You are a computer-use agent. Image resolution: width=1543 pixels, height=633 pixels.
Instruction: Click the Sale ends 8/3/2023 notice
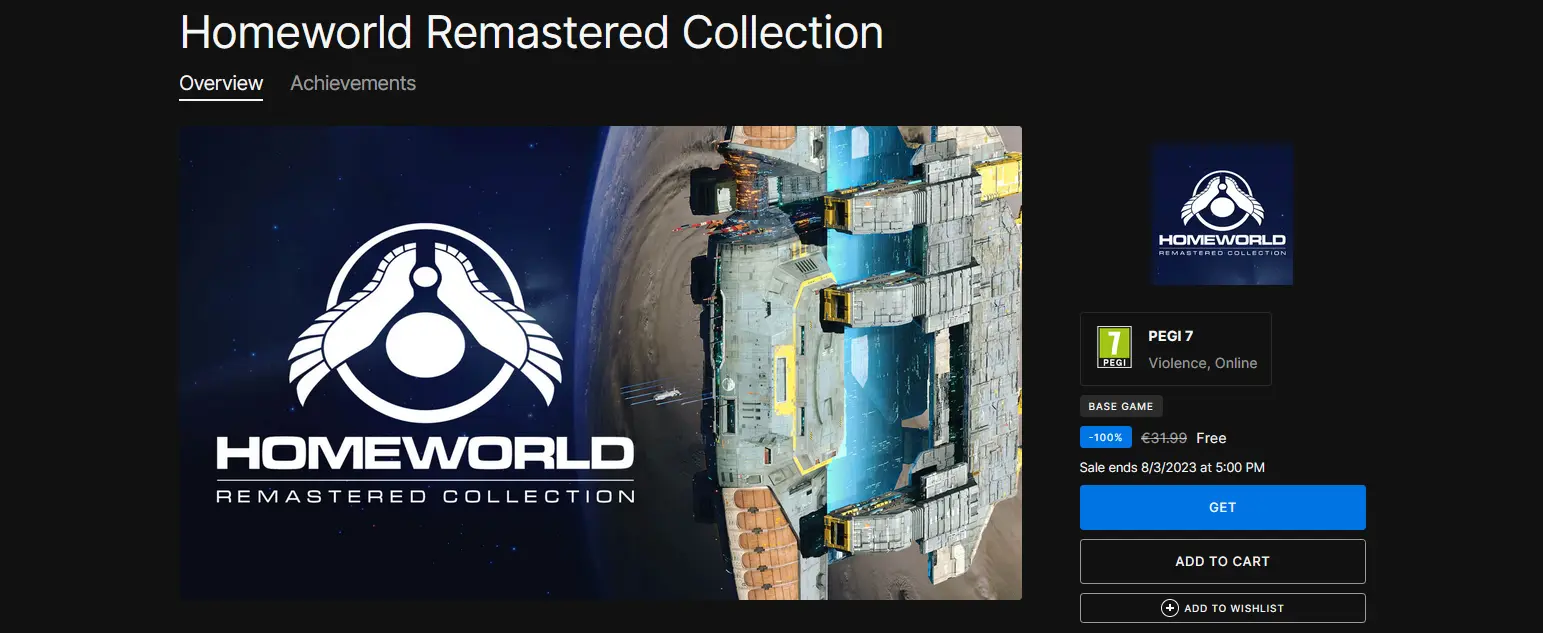click(1172, 467)
